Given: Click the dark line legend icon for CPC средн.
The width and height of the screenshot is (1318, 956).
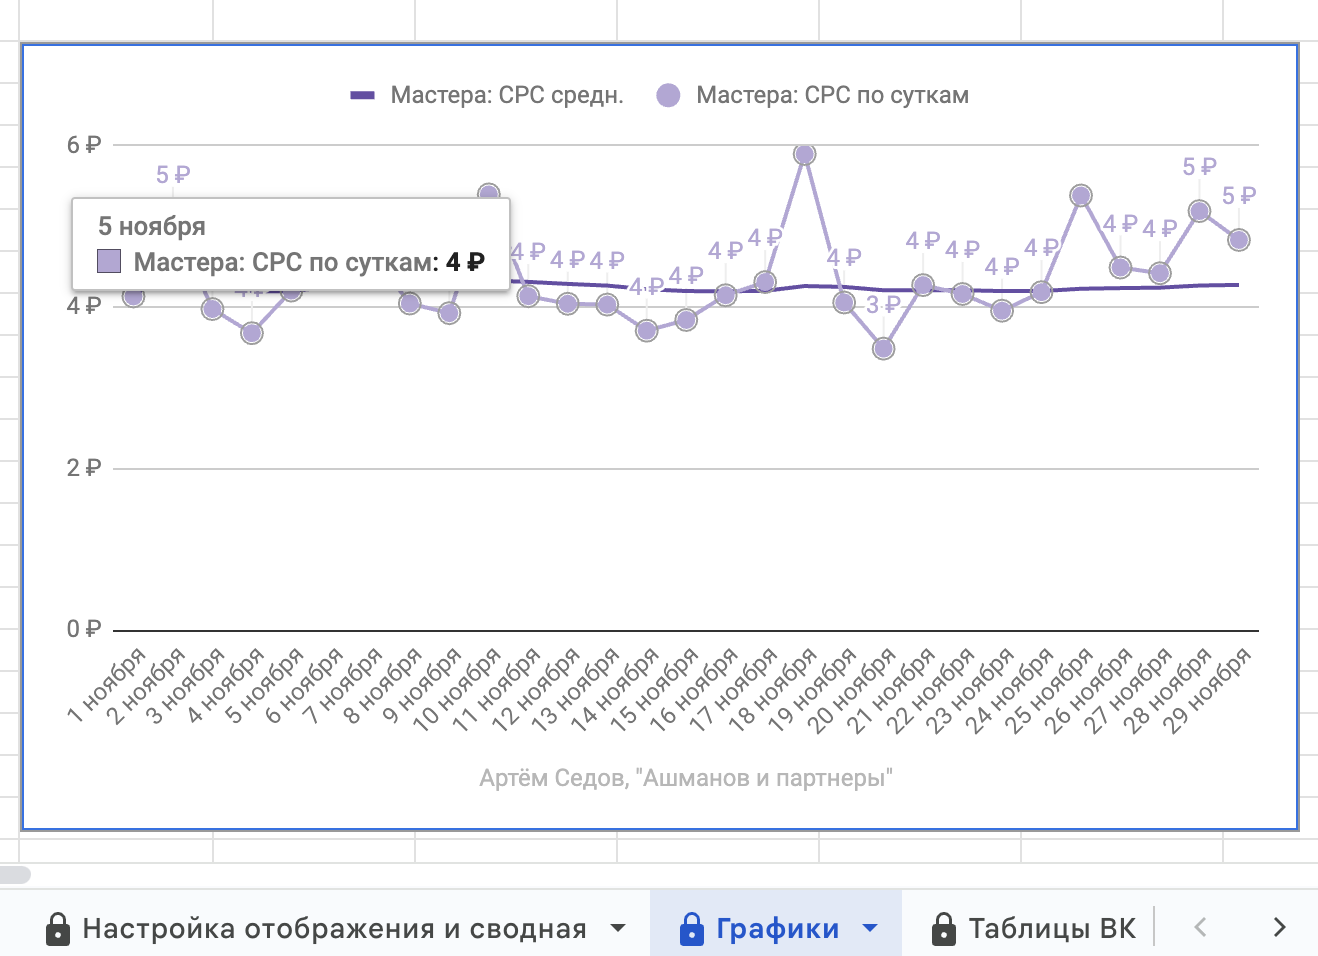Looking at the screenshot, I should click(x=362, y=96).
